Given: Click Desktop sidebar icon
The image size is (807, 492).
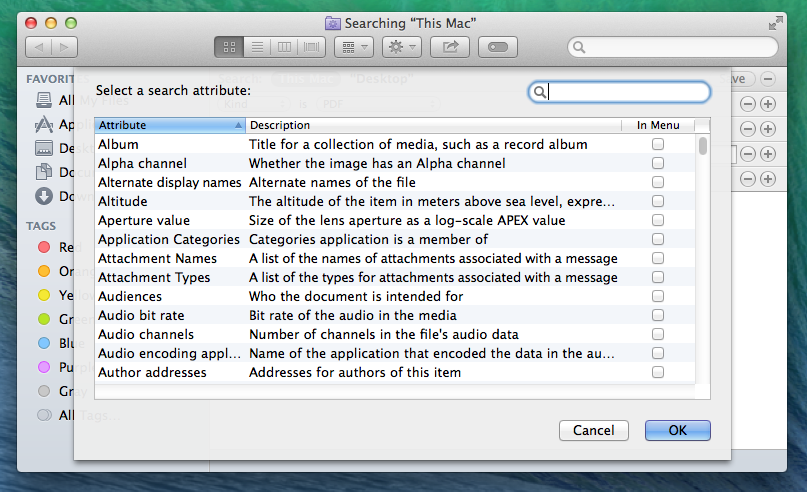Looking at the screenshot, I should [x=44, y=148].
